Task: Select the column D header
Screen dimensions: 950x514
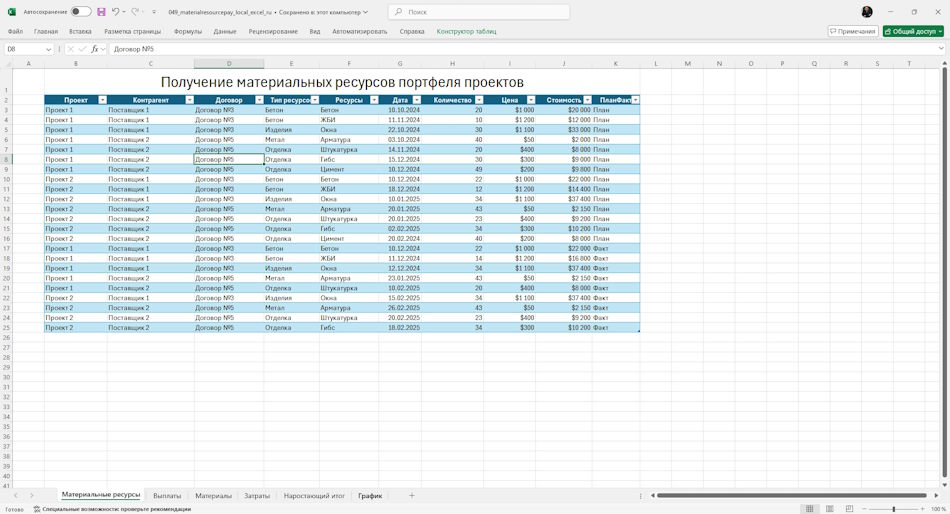Action: pos(229,64)
